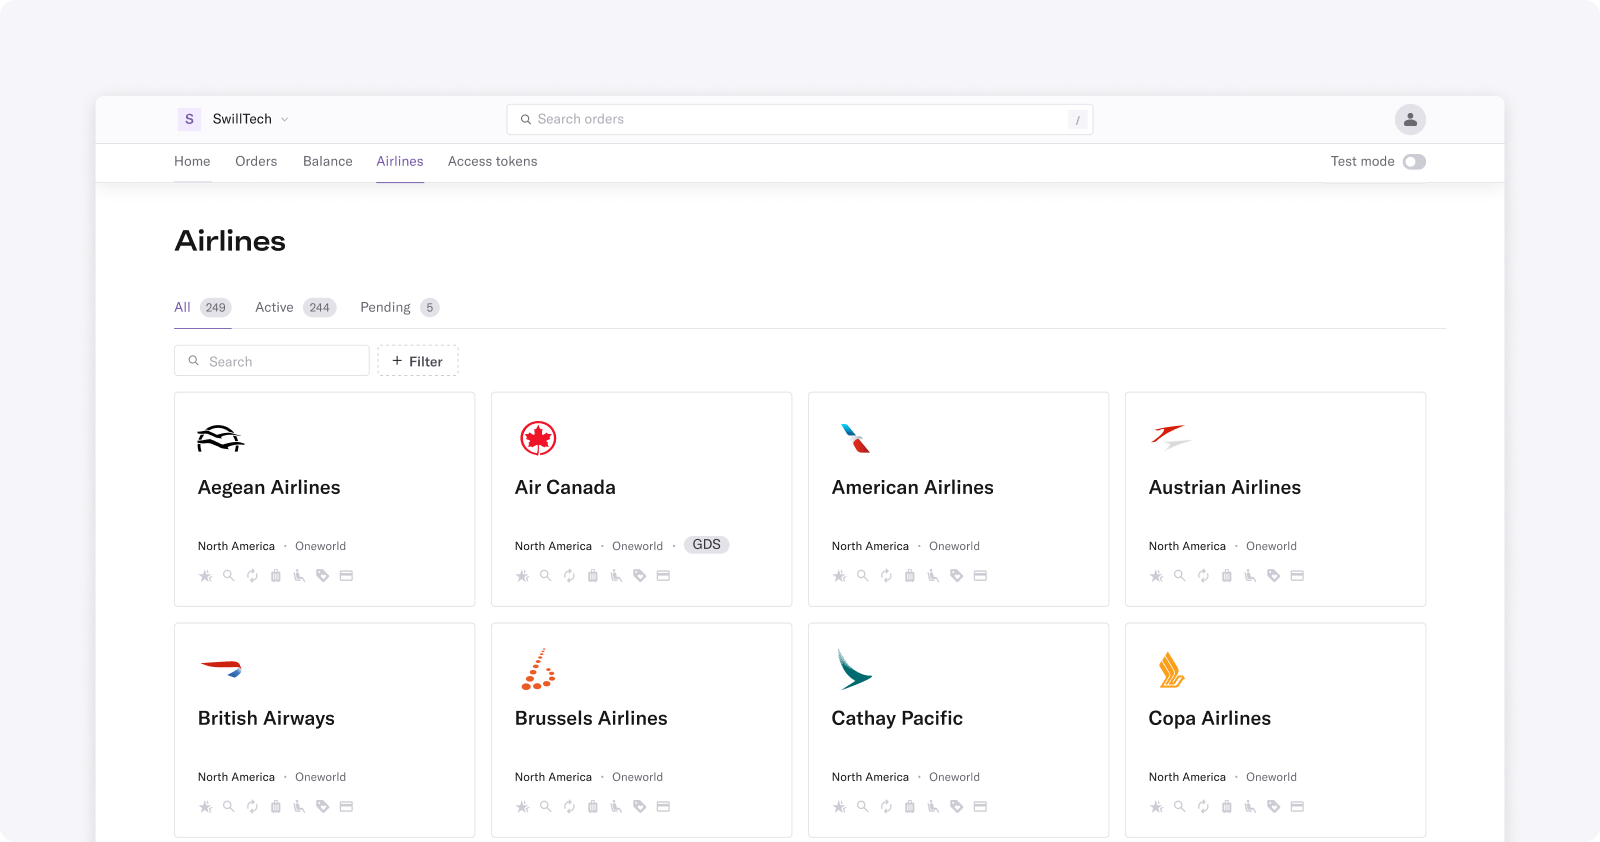Open the Access tokens tab
Image resolution: width=1600 pixels, height=842 pixels.
coord(493,161)
